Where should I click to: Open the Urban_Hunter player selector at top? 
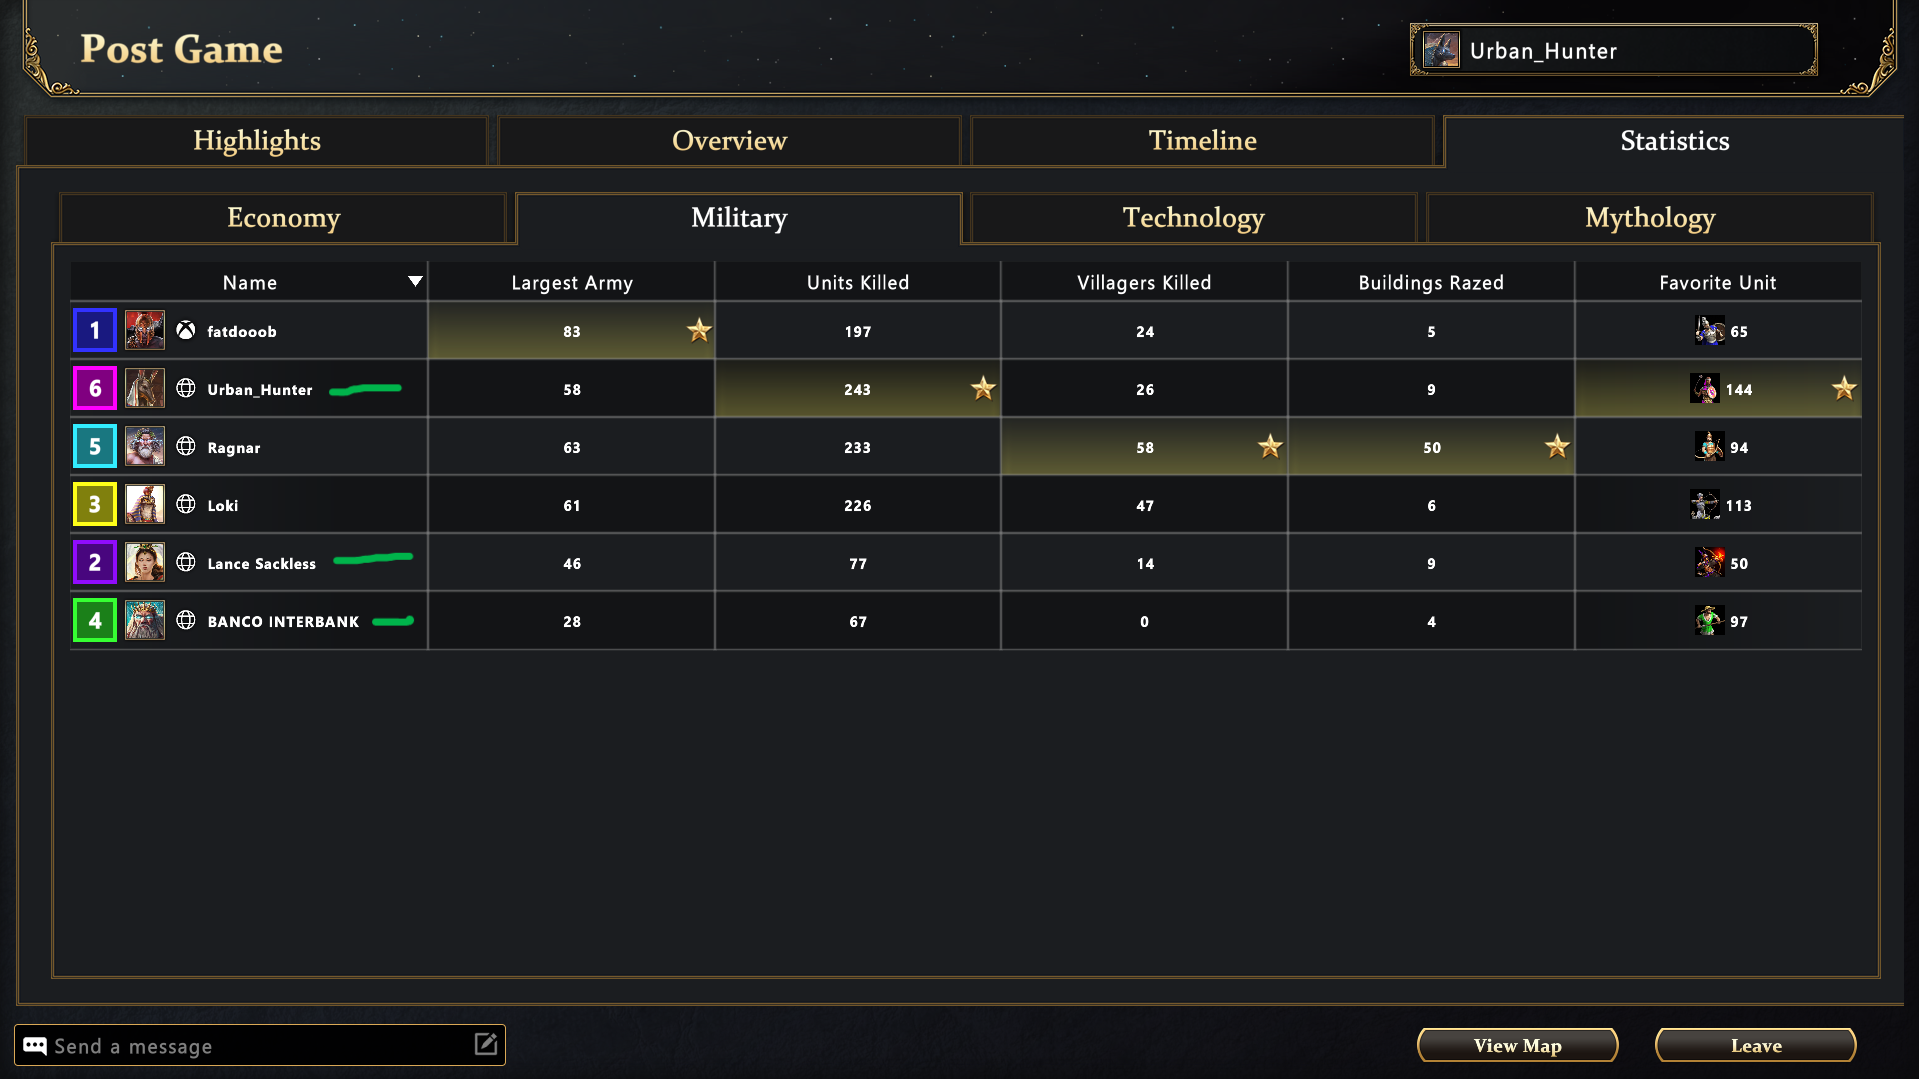(x=1613, y=50)
